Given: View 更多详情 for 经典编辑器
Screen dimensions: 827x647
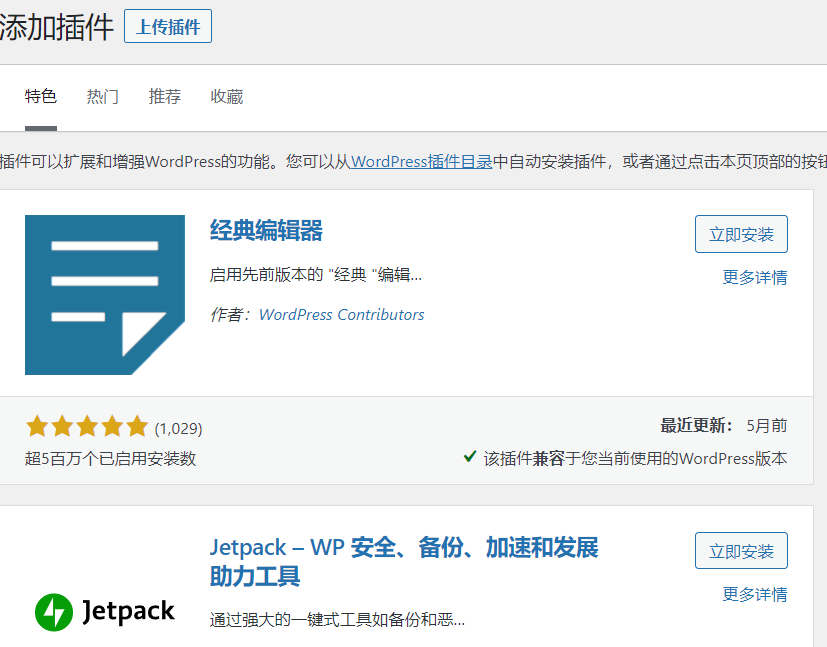Looking at the screenshot, I should point(755,277).
